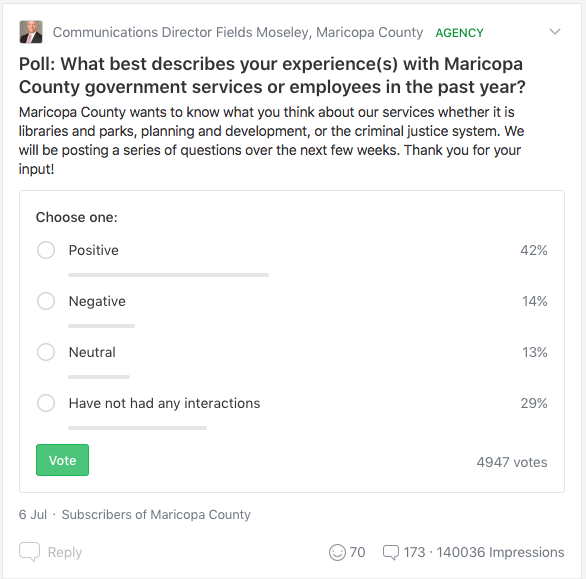Expand the post options chevron
The height and width of the screenshot is (579, 586).
(x=555, y=32)
